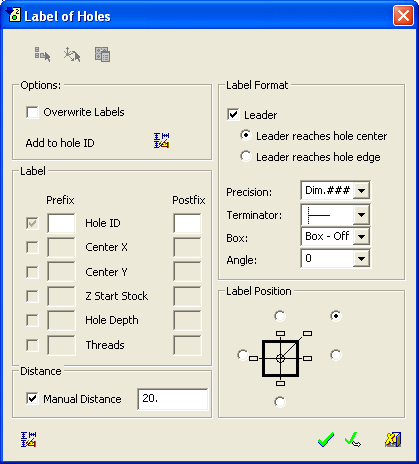
Task: Uncheck the Leader checkbox
Action: 233,115
